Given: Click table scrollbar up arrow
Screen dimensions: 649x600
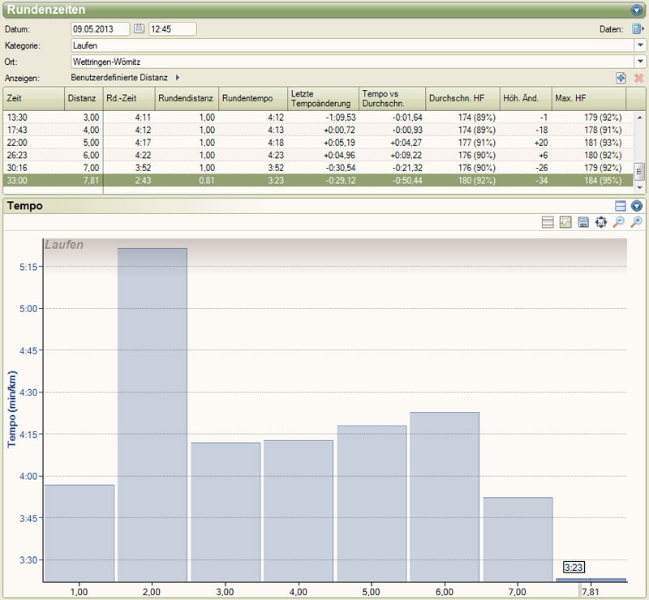Looking at the screenshot, I should click(639, 117).
